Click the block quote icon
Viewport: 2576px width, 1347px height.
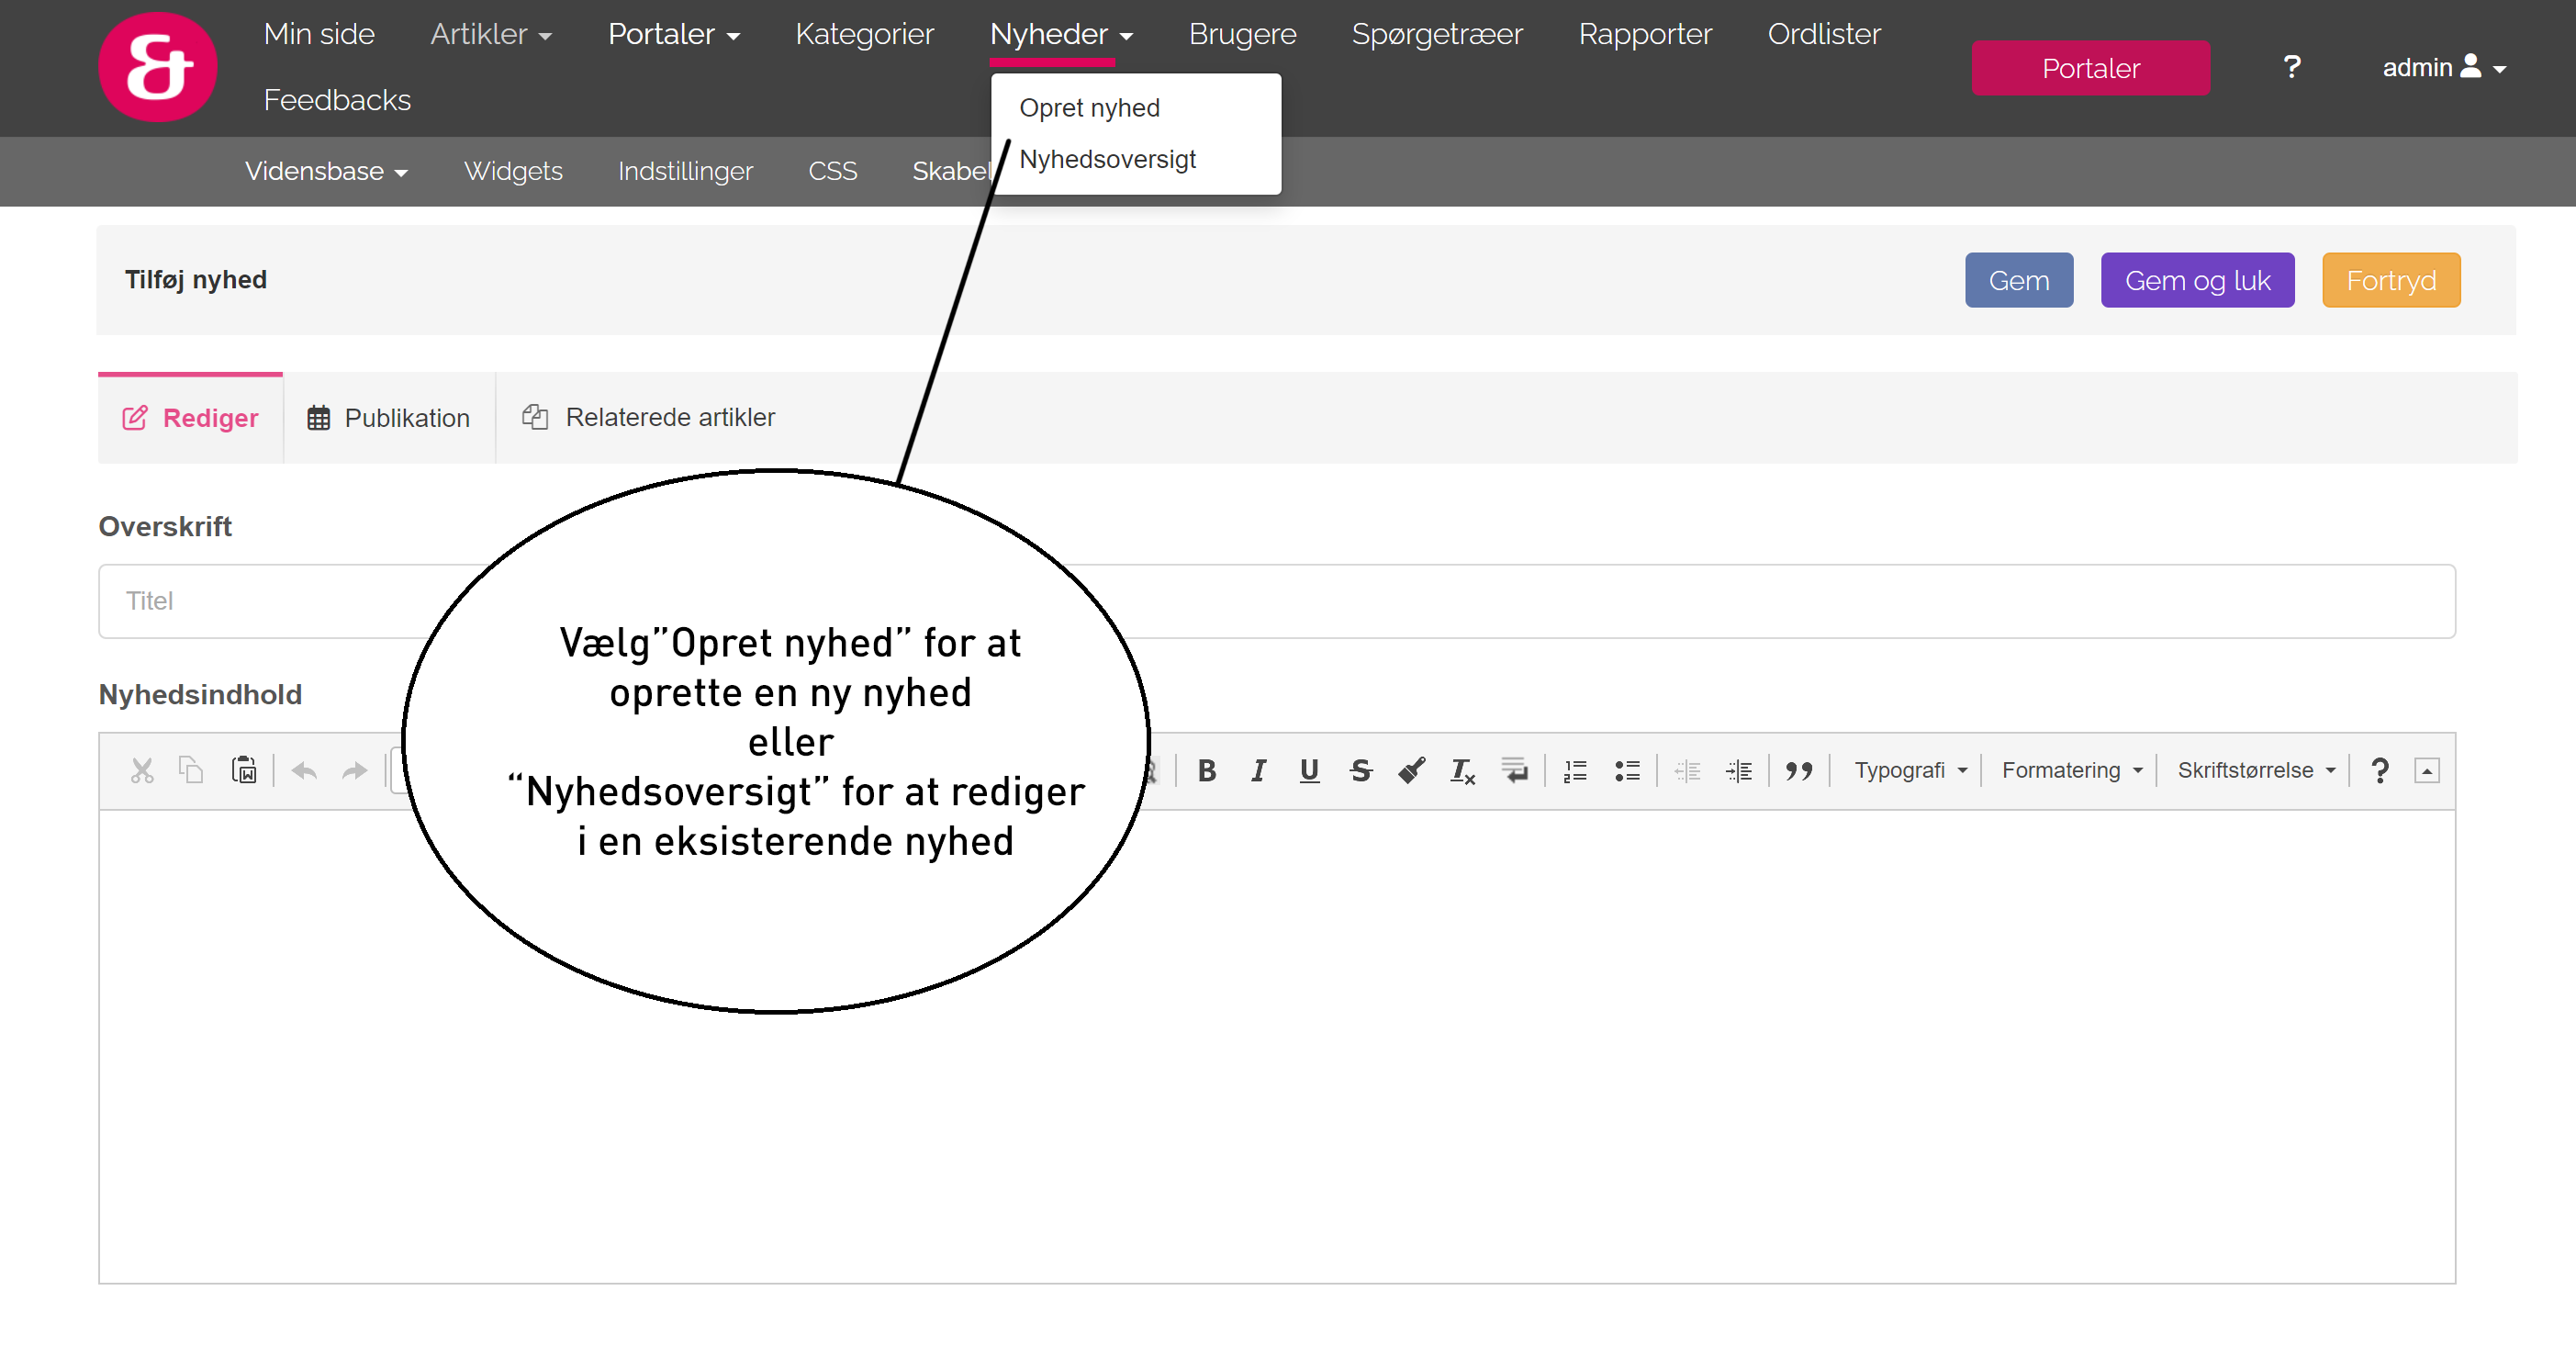[x=1798, y=770]
